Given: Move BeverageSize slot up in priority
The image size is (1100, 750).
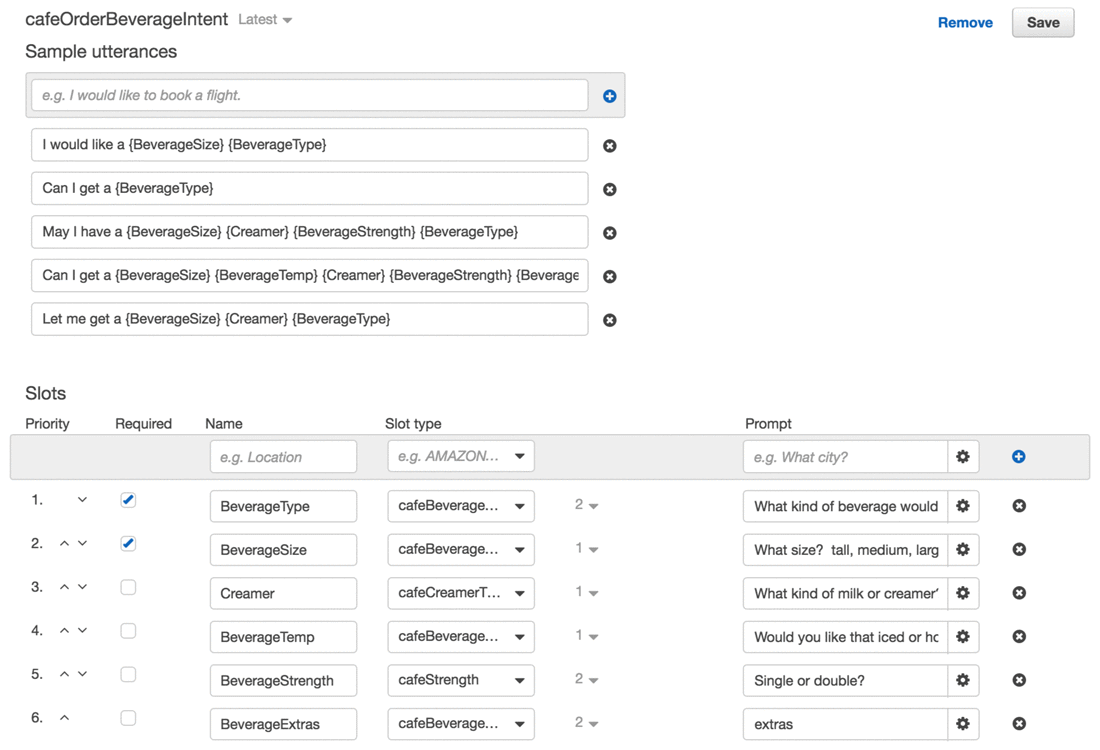Looking at the screenshot, I should [64, 544].
